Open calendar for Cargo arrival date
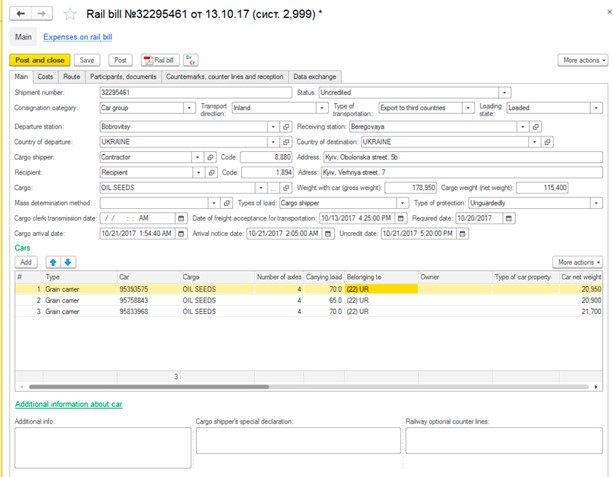Viewport: 613px width, 477px height. tap(181, 233)
